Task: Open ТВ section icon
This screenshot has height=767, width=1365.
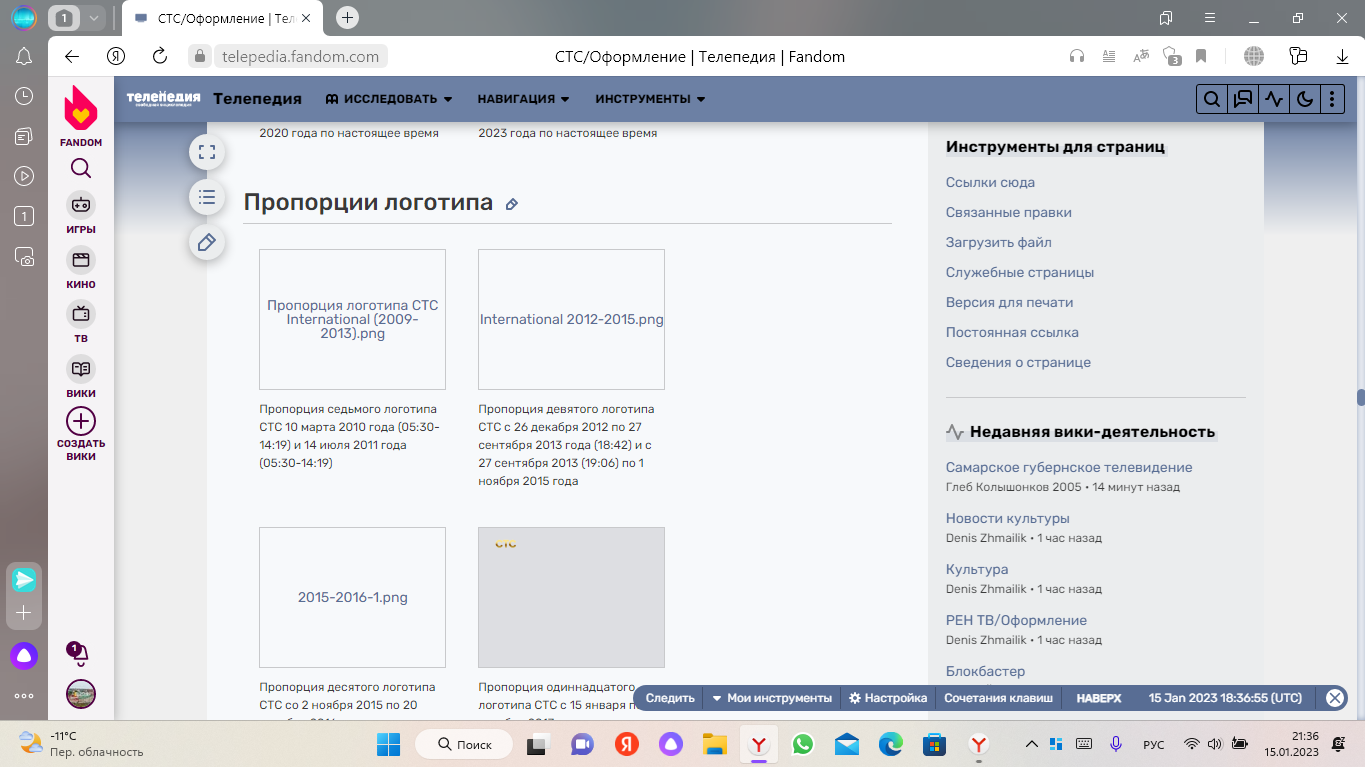Action: point(81,314)
